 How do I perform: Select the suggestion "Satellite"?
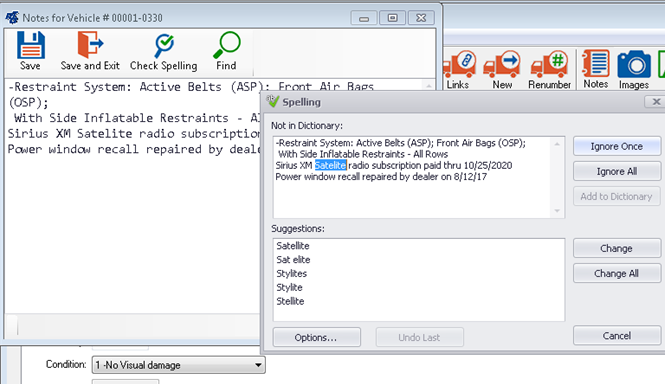(293, 246)
